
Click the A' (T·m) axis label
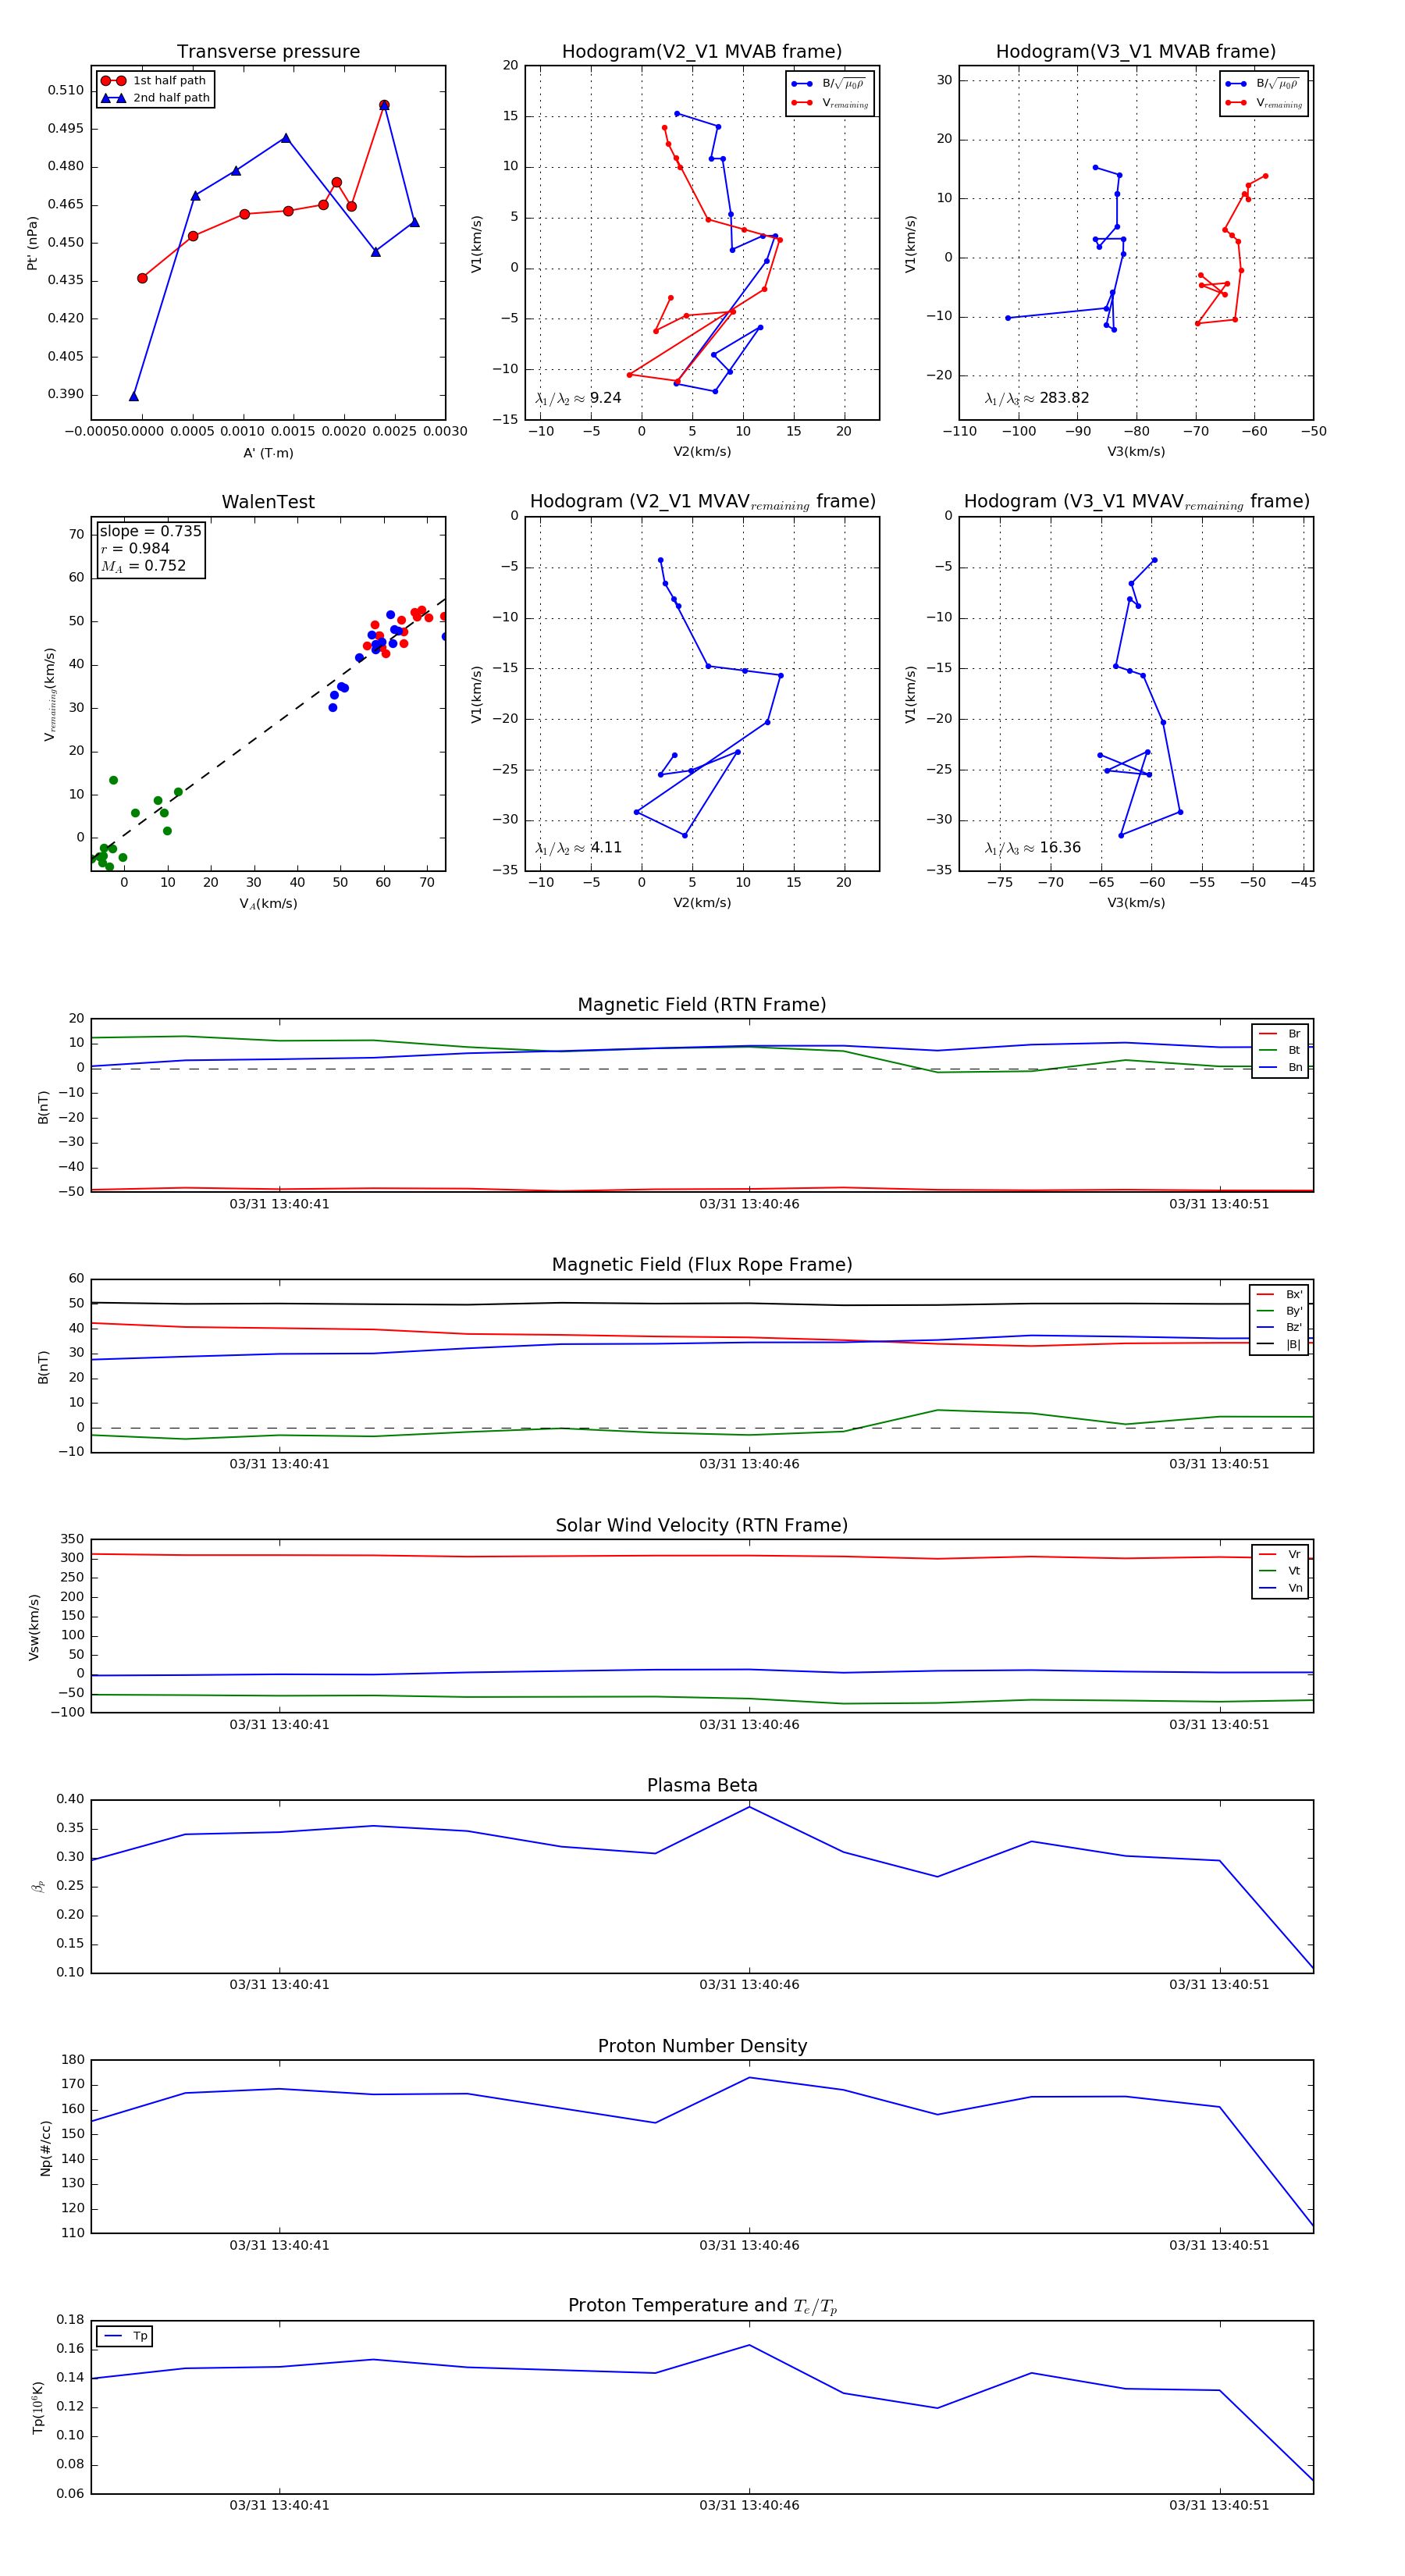[268, 453]
